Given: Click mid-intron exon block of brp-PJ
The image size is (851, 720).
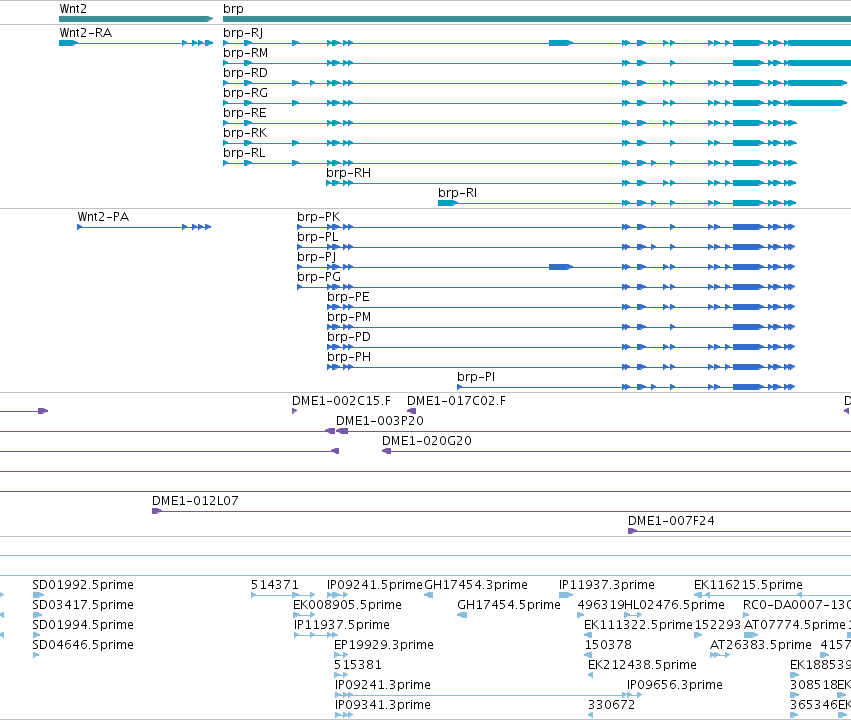Looking at the screenshot, I should click(x=561, y=267).
